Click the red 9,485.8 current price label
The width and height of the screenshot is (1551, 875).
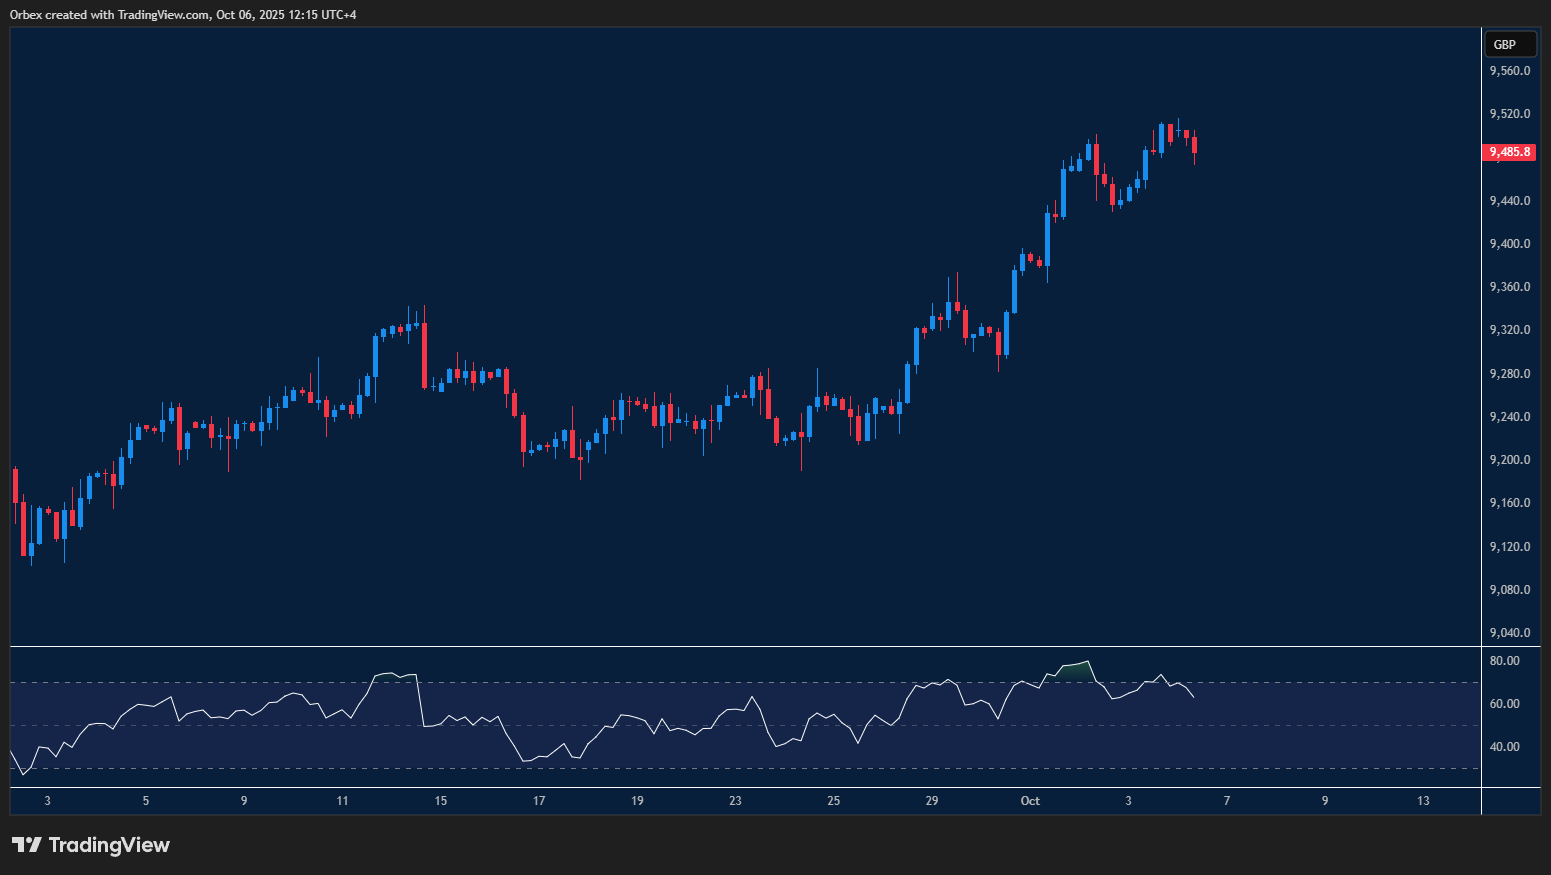tap(1509, 152)
